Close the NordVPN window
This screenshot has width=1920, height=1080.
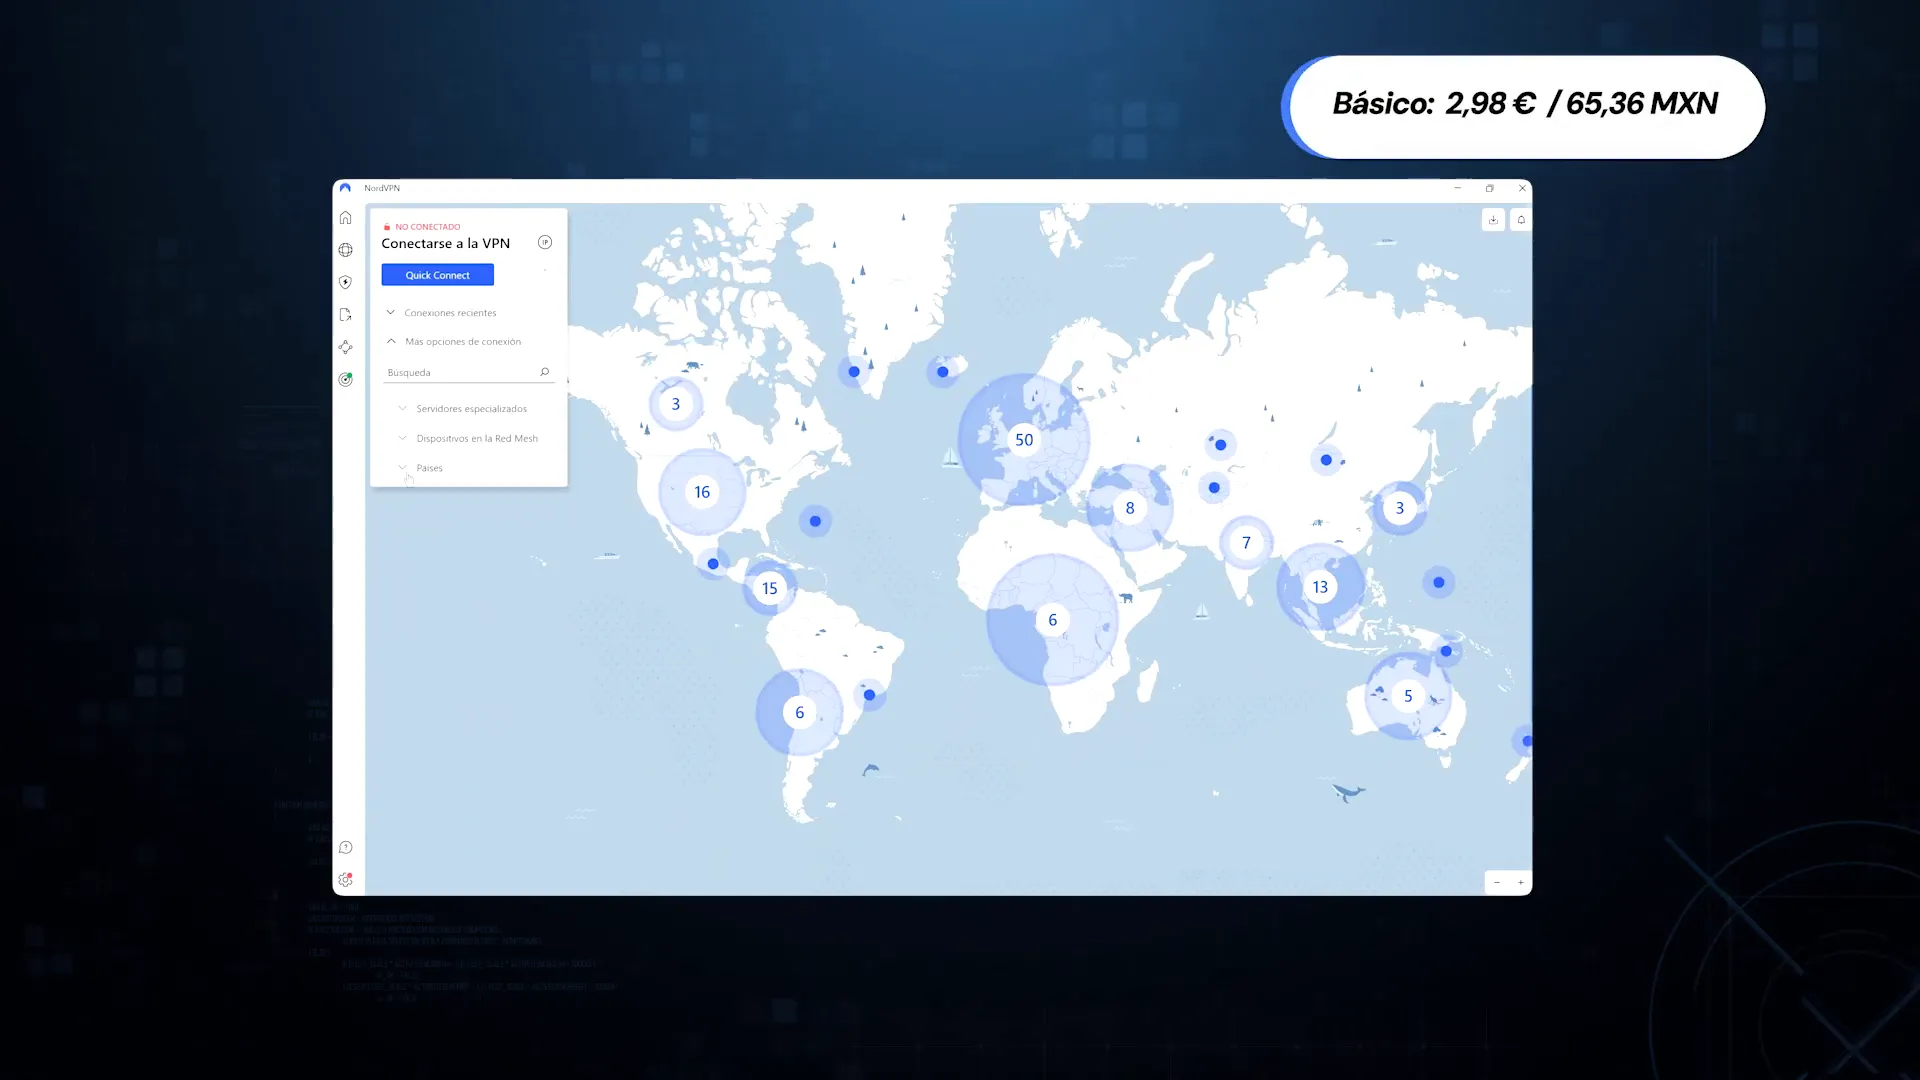pos(1523,188)
